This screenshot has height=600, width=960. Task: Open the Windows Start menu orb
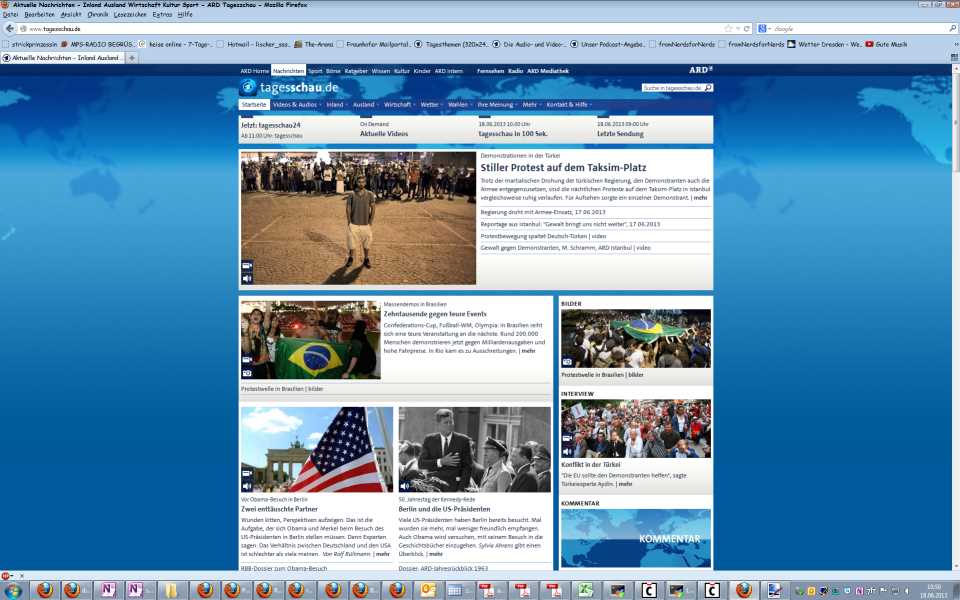point(13,591)
